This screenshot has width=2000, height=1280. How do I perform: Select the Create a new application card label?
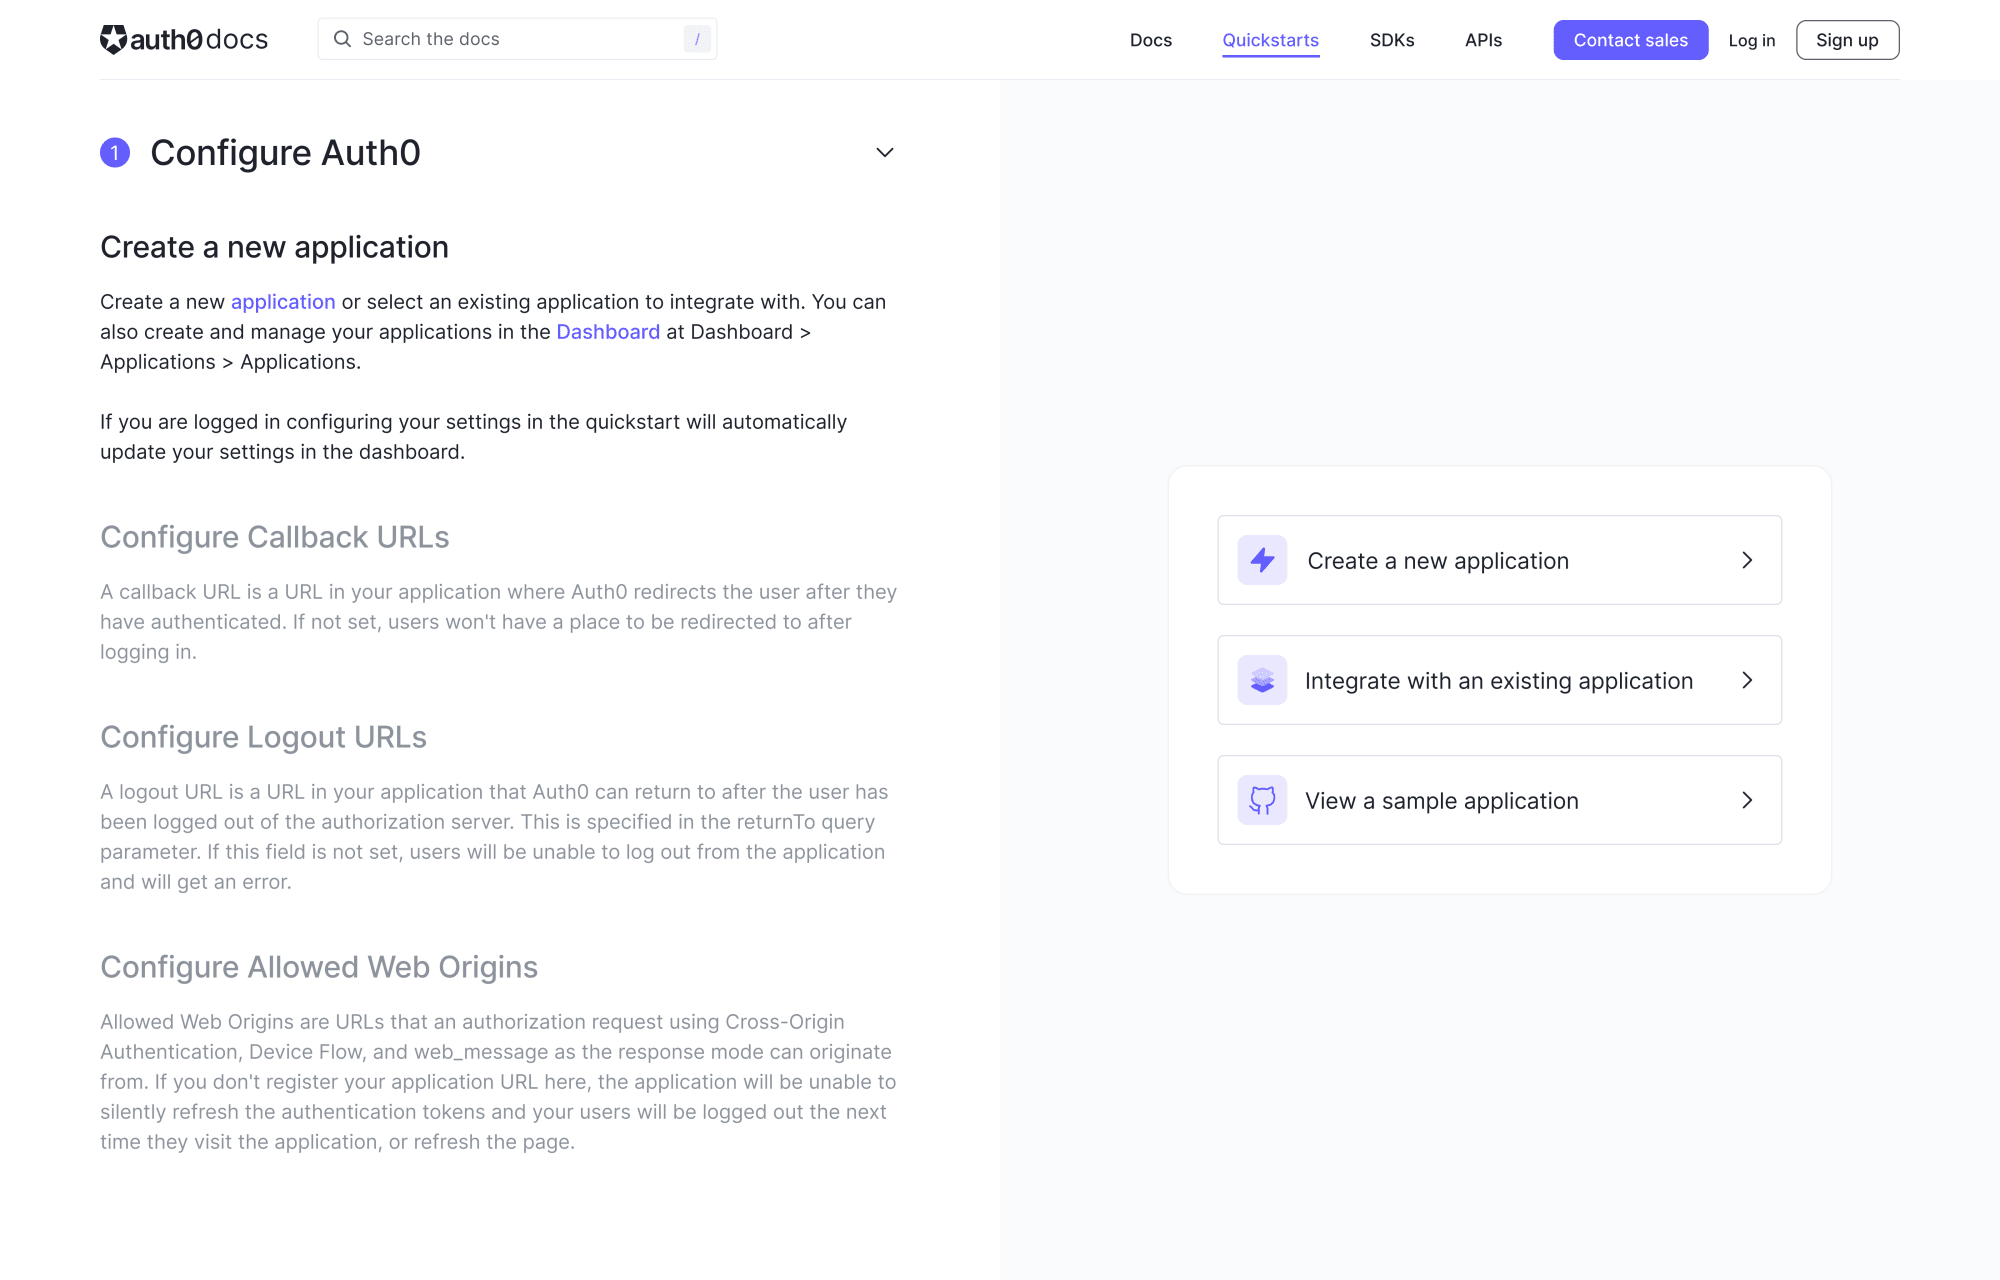[x=1438, y=561]
